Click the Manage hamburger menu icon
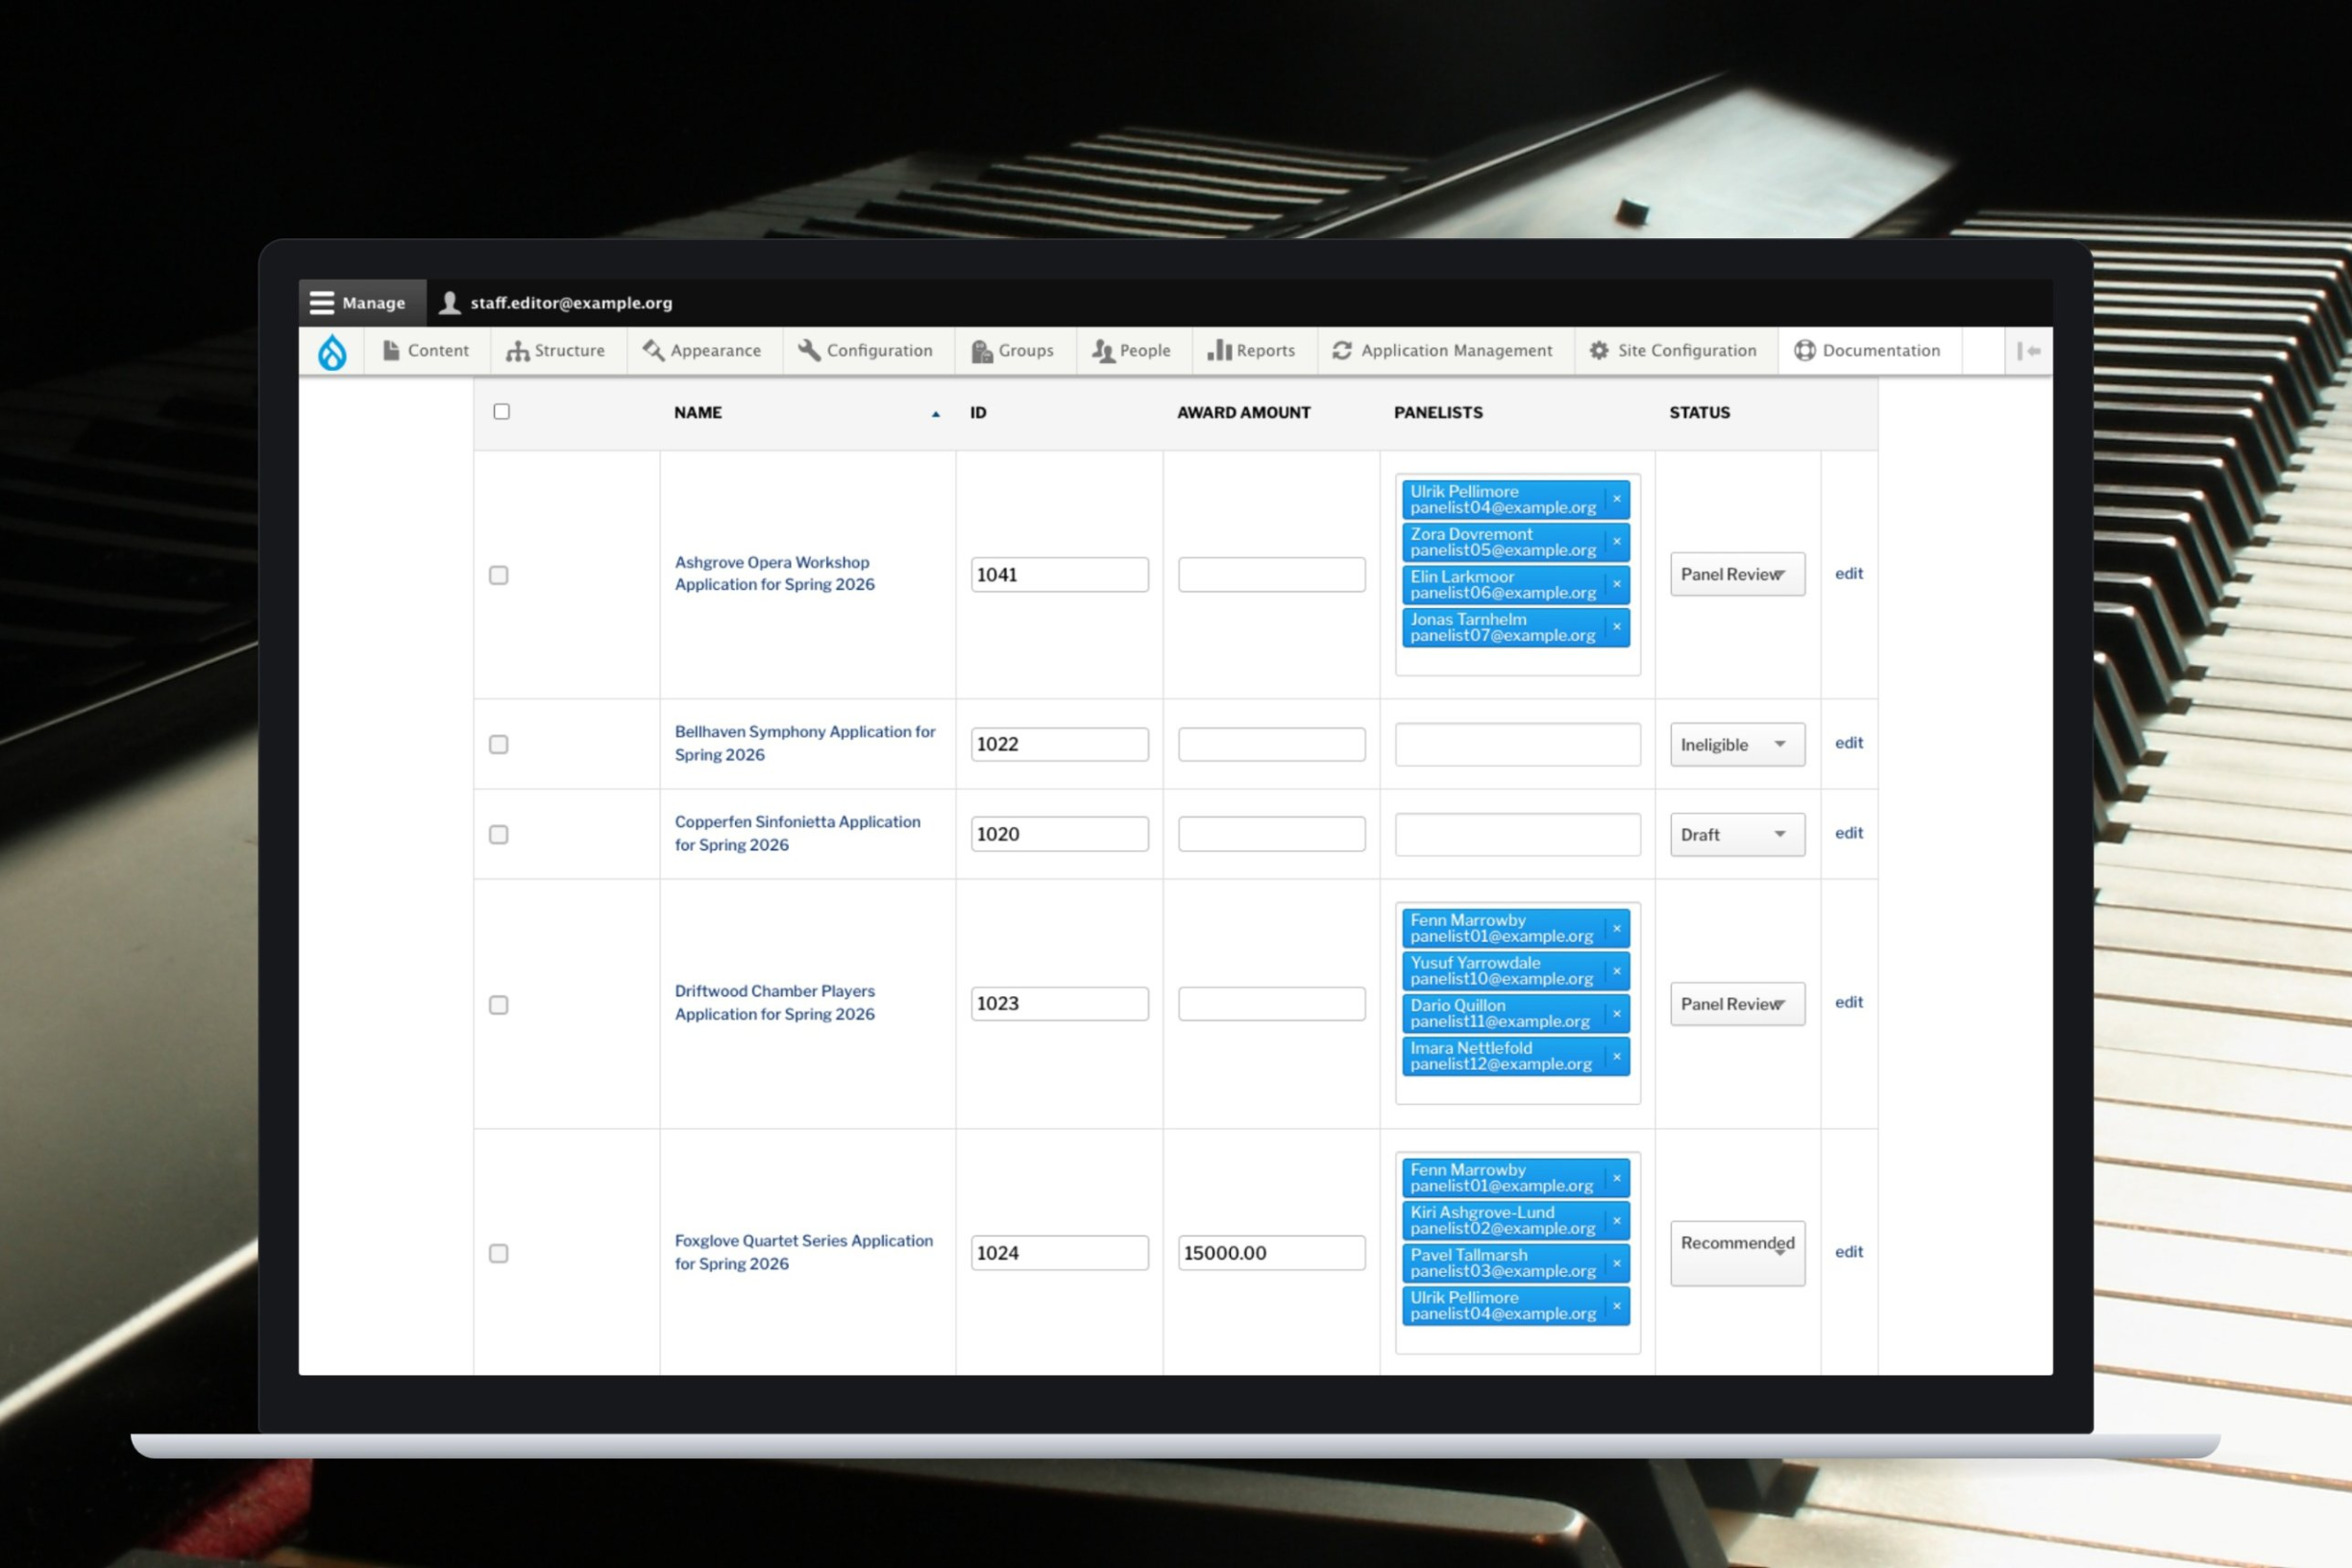 (321, 303)
